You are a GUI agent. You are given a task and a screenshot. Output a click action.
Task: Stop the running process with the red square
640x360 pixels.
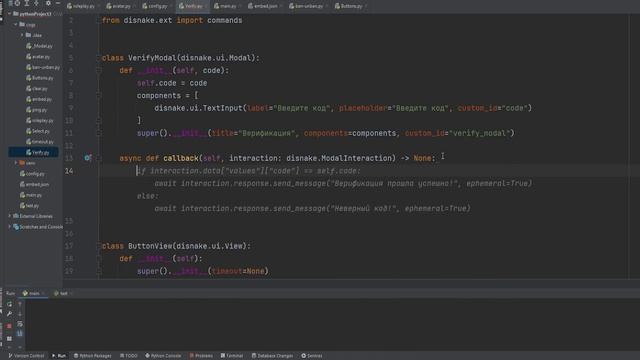9,326
